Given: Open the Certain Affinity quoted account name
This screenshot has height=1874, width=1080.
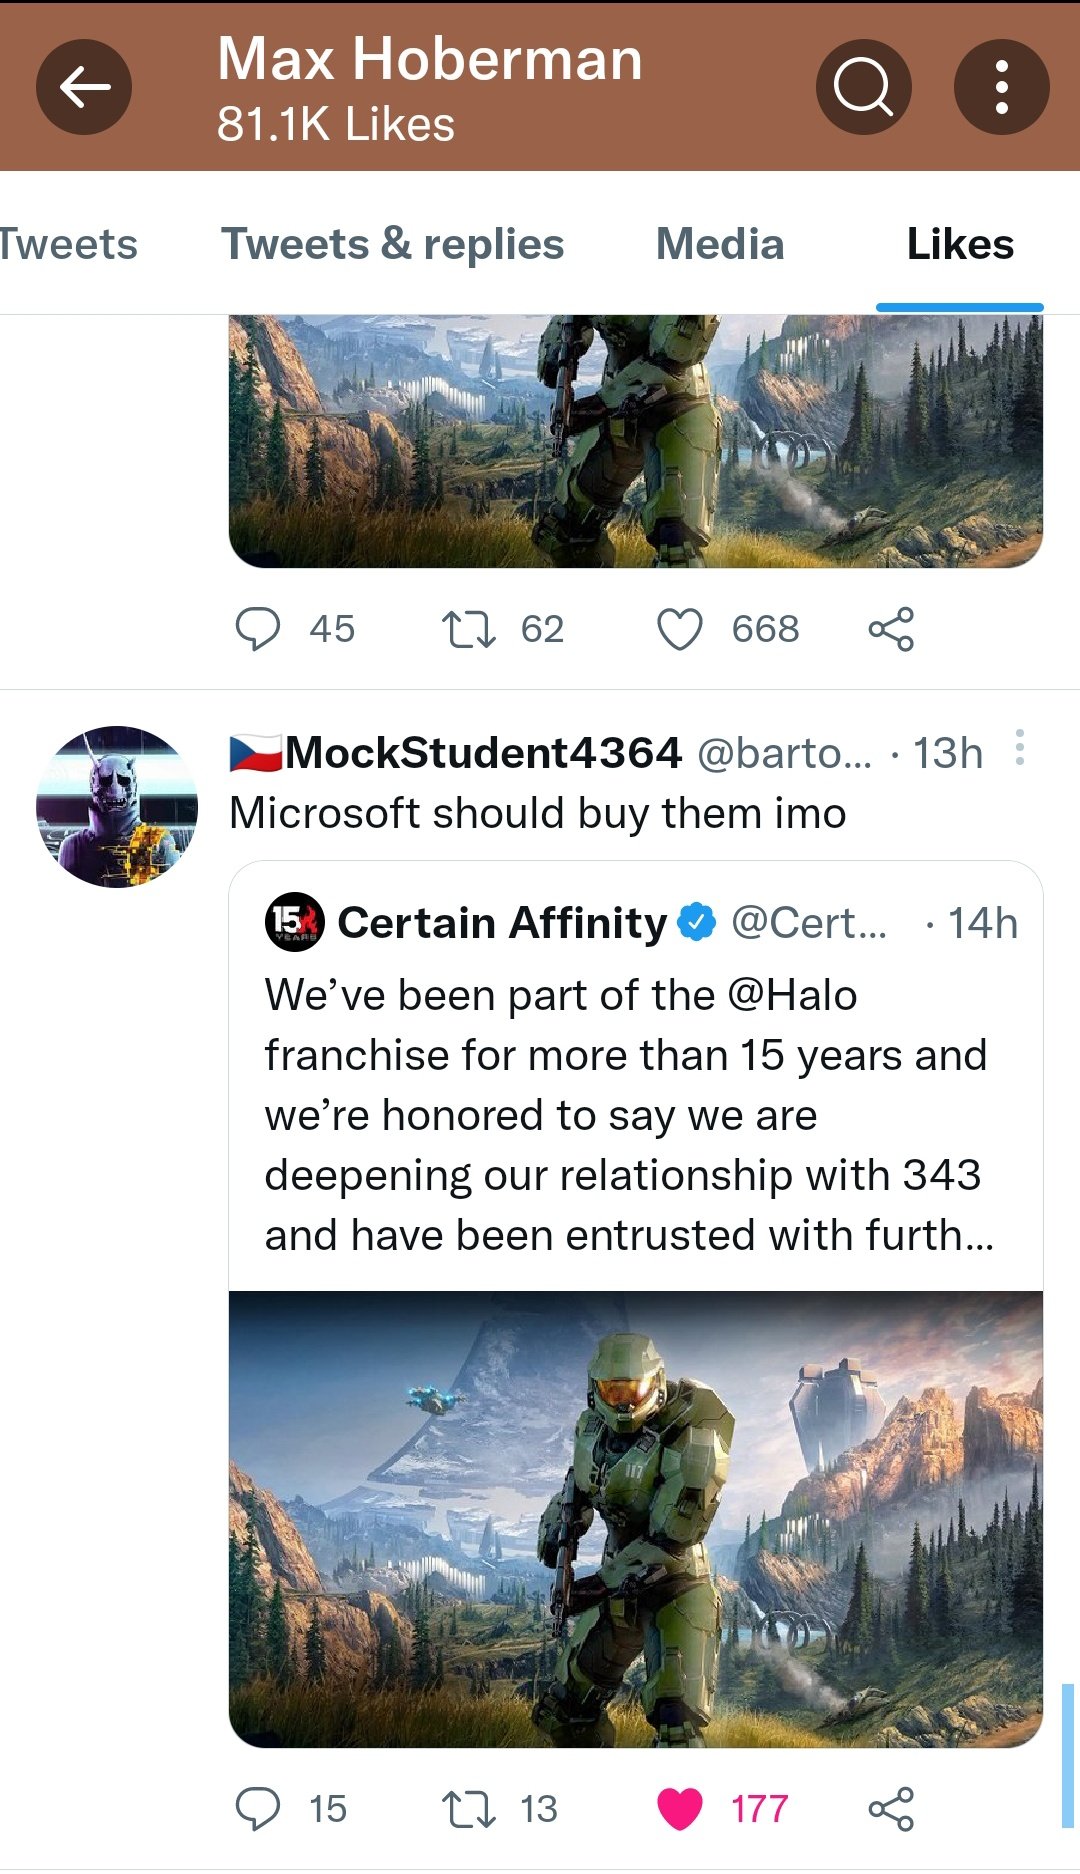Looking at the screenshot, I should pyautogui.click(x=502, y=922).
